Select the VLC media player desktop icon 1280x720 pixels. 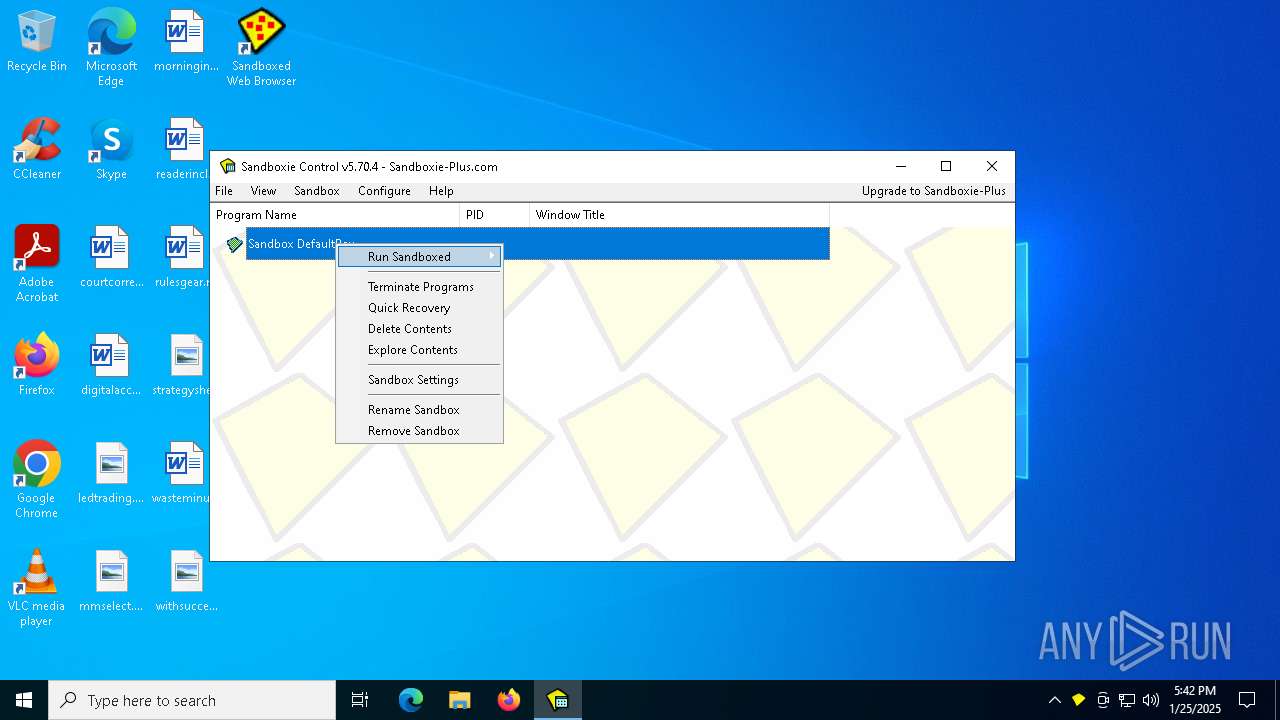[x=37, y=588]
